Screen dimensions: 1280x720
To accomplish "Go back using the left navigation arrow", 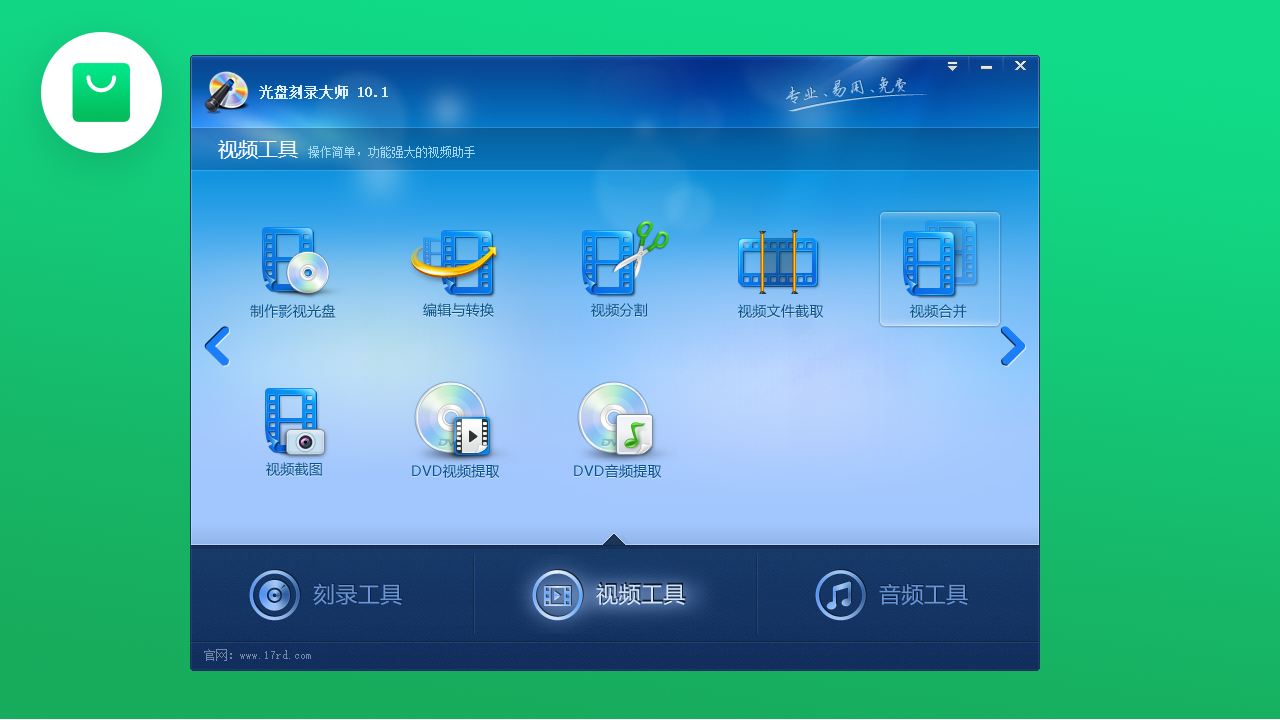I will click(x=217, y=346).
